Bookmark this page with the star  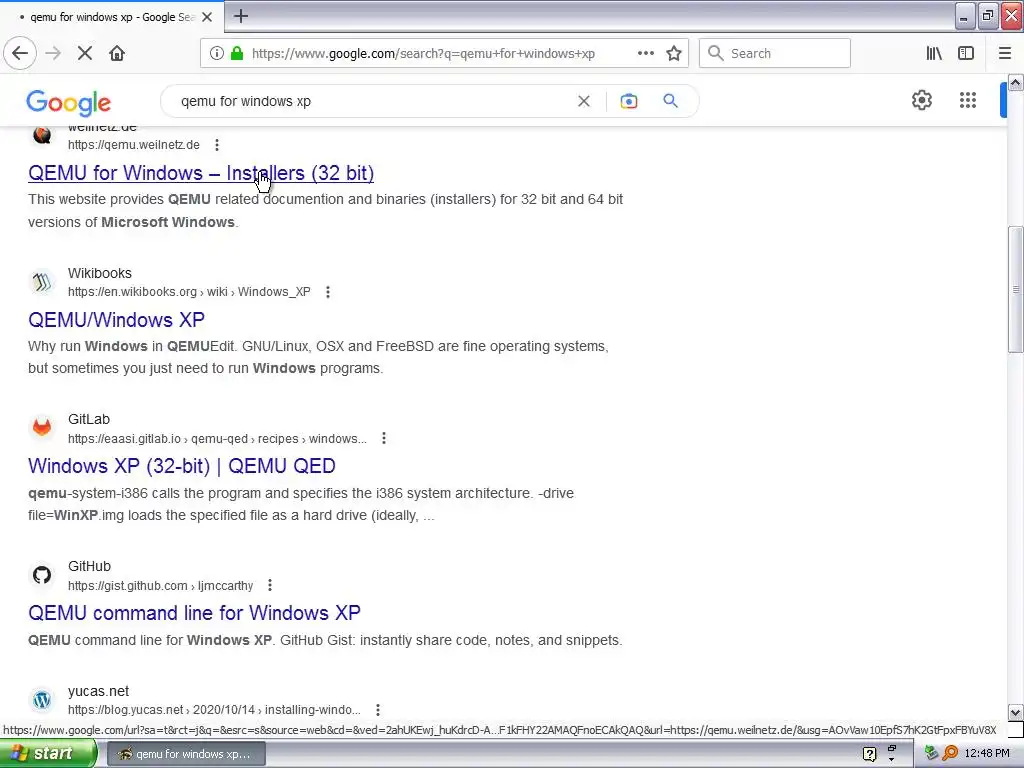tap(674, 54)
